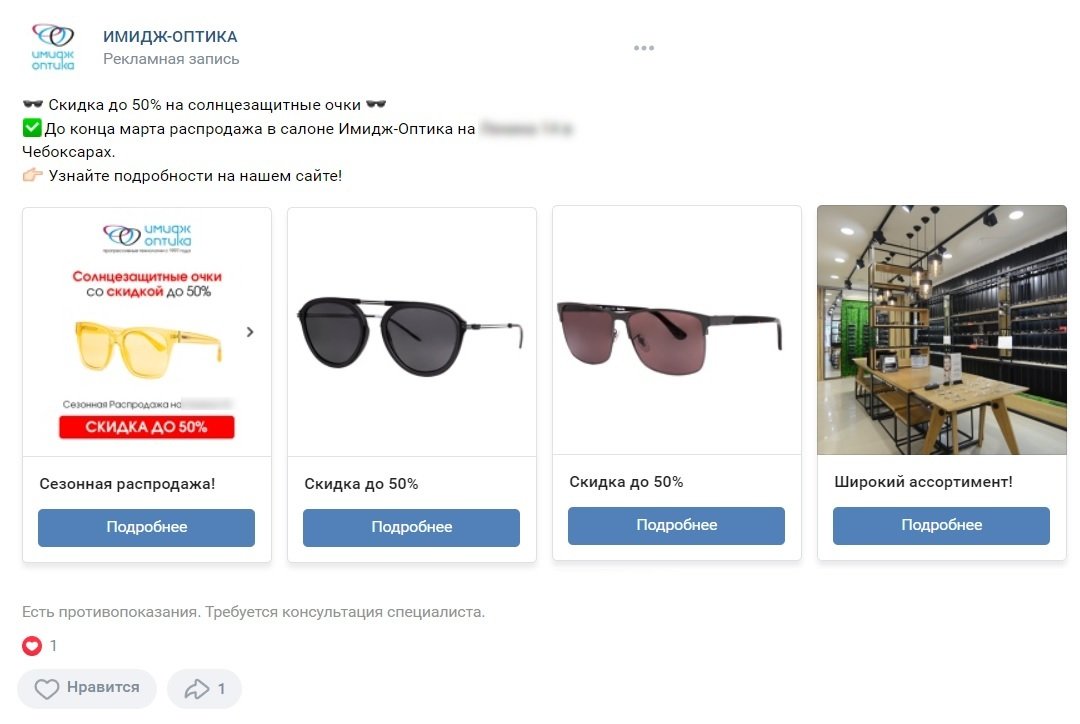Click Подробнее under Широкий ассортимент card
The width and height of the screenshot is (1080, 724).
pyautogui.click(x=941, y=525)
